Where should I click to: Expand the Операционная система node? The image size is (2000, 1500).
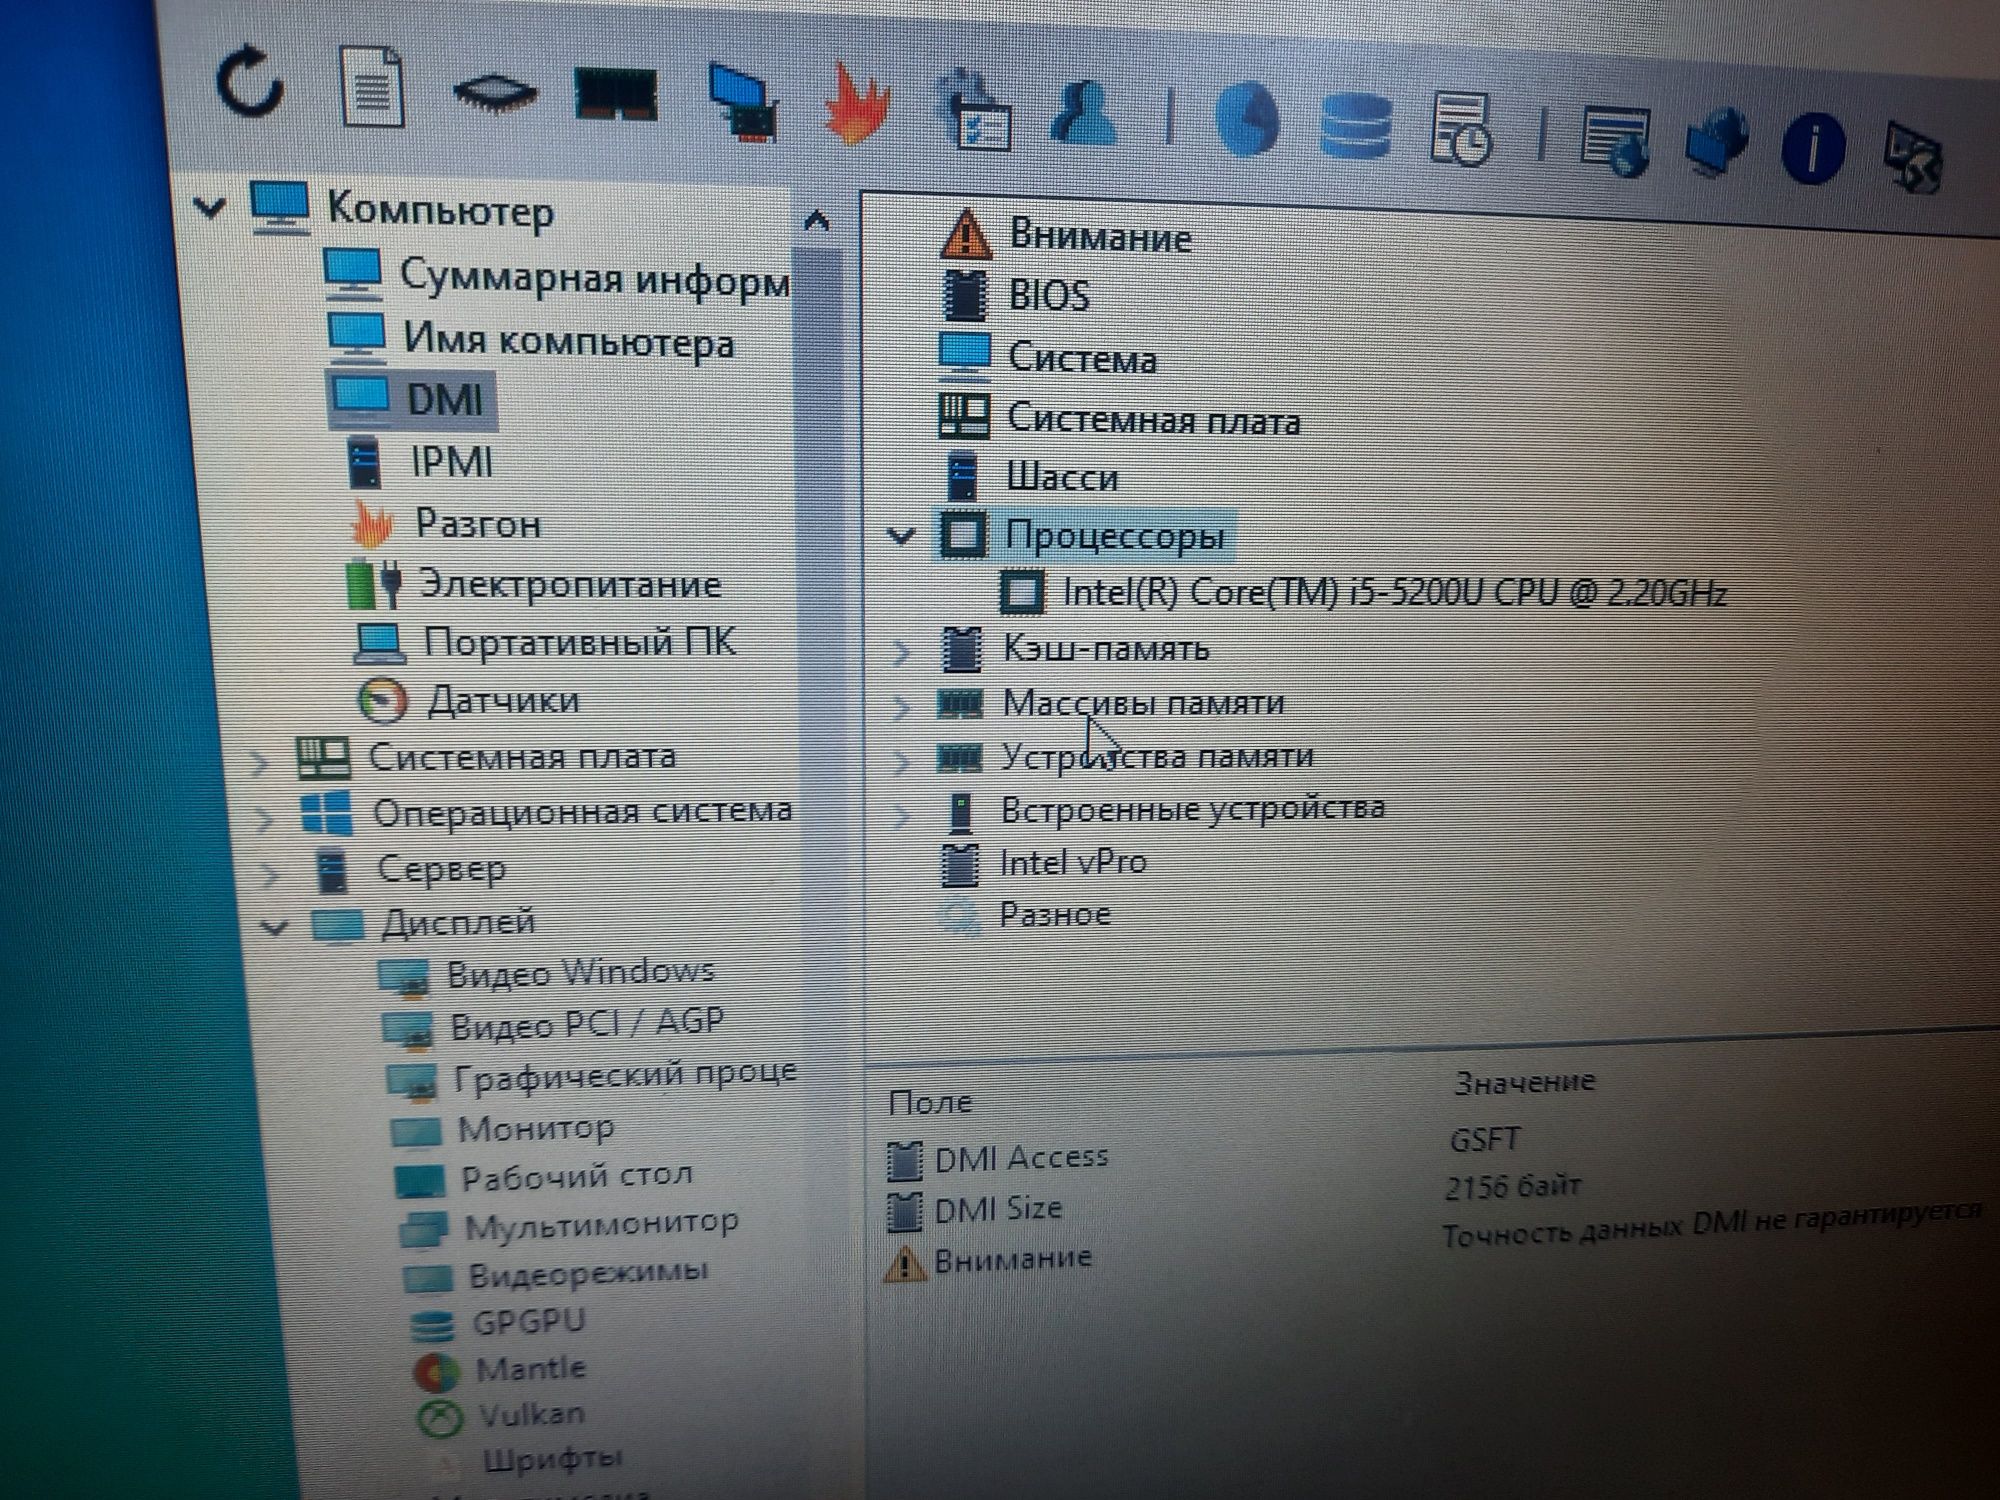point(264,820)
